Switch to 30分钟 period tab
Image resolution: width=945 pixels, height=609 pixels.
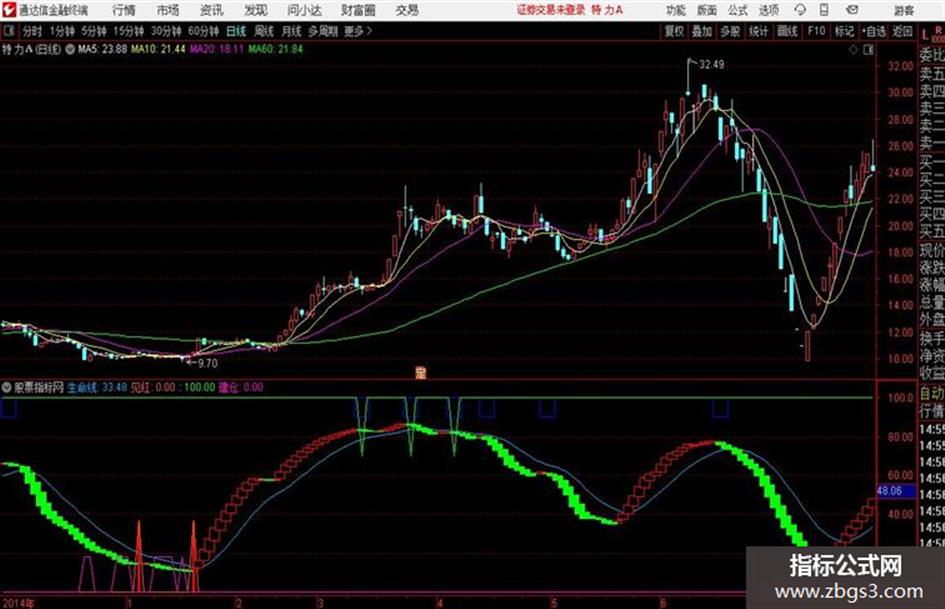pos(166,31)
